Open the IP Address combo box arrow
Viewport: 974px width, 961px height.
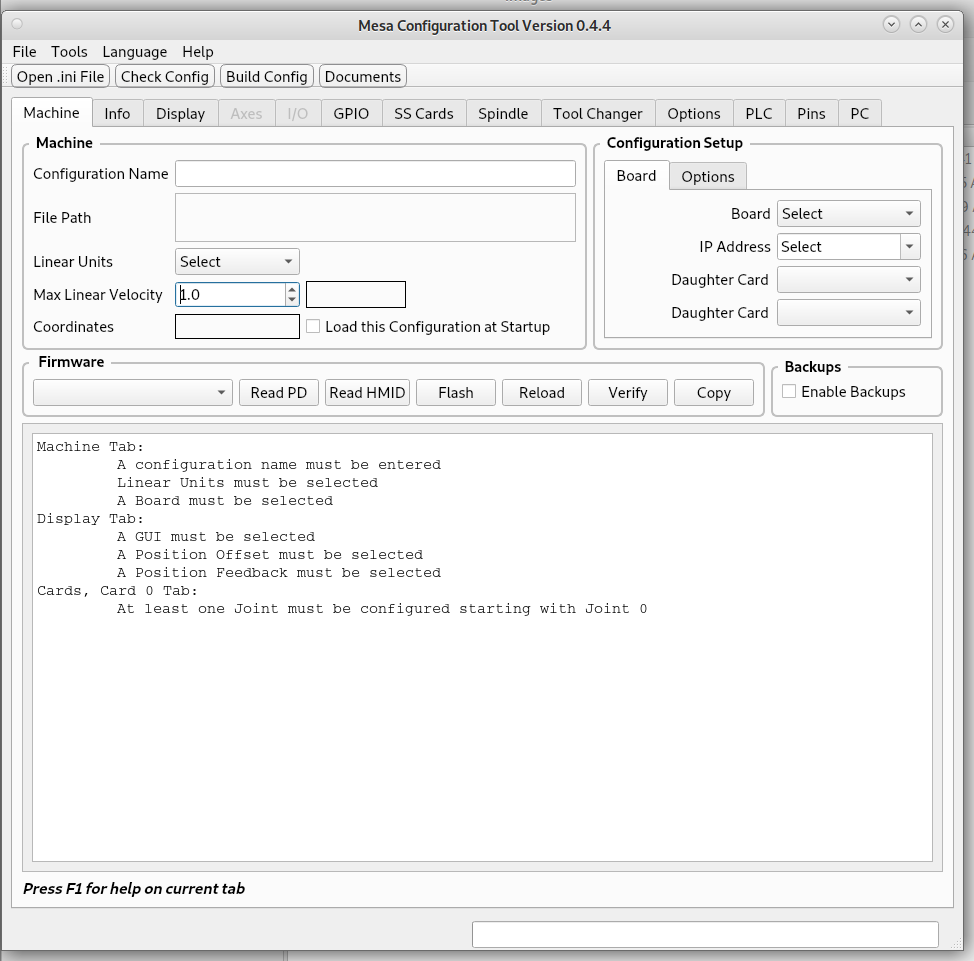coord(910,247)
